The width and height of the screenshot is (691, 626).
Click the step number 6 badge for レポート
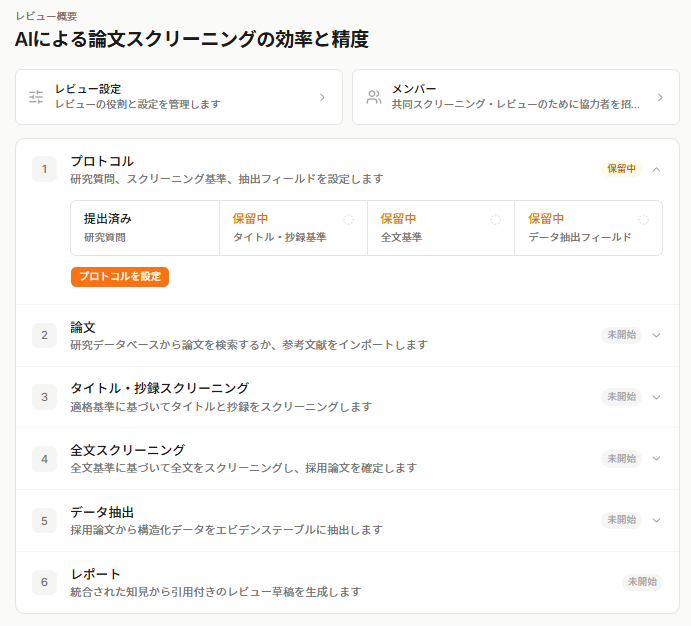tap(45, 582)
